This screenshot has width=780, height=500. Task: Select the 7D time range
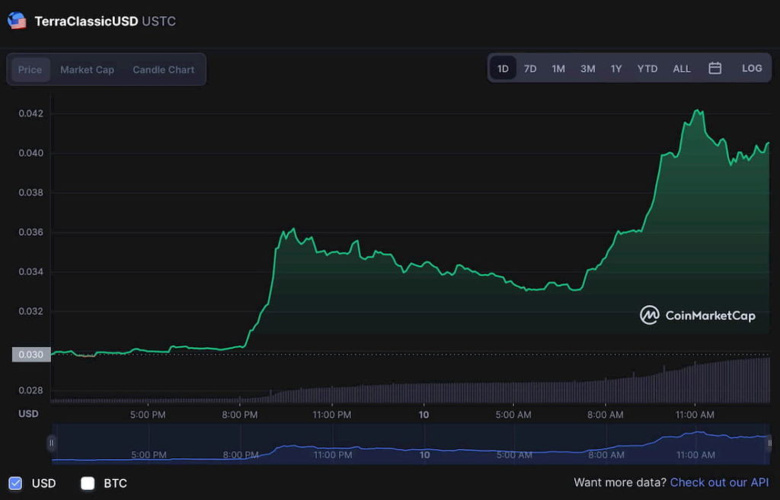(530, 69)
